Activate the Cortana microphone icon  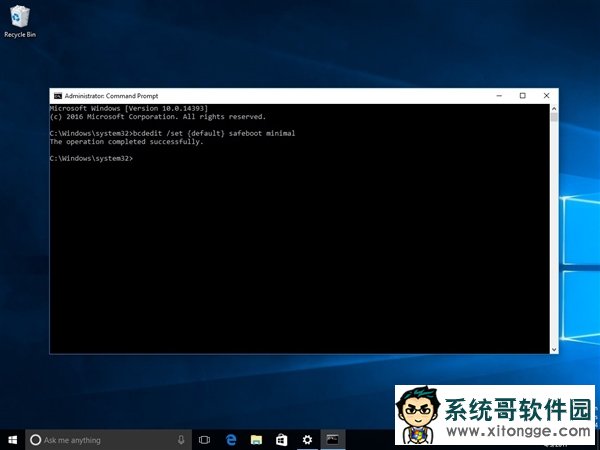click(x=181, y=439)
